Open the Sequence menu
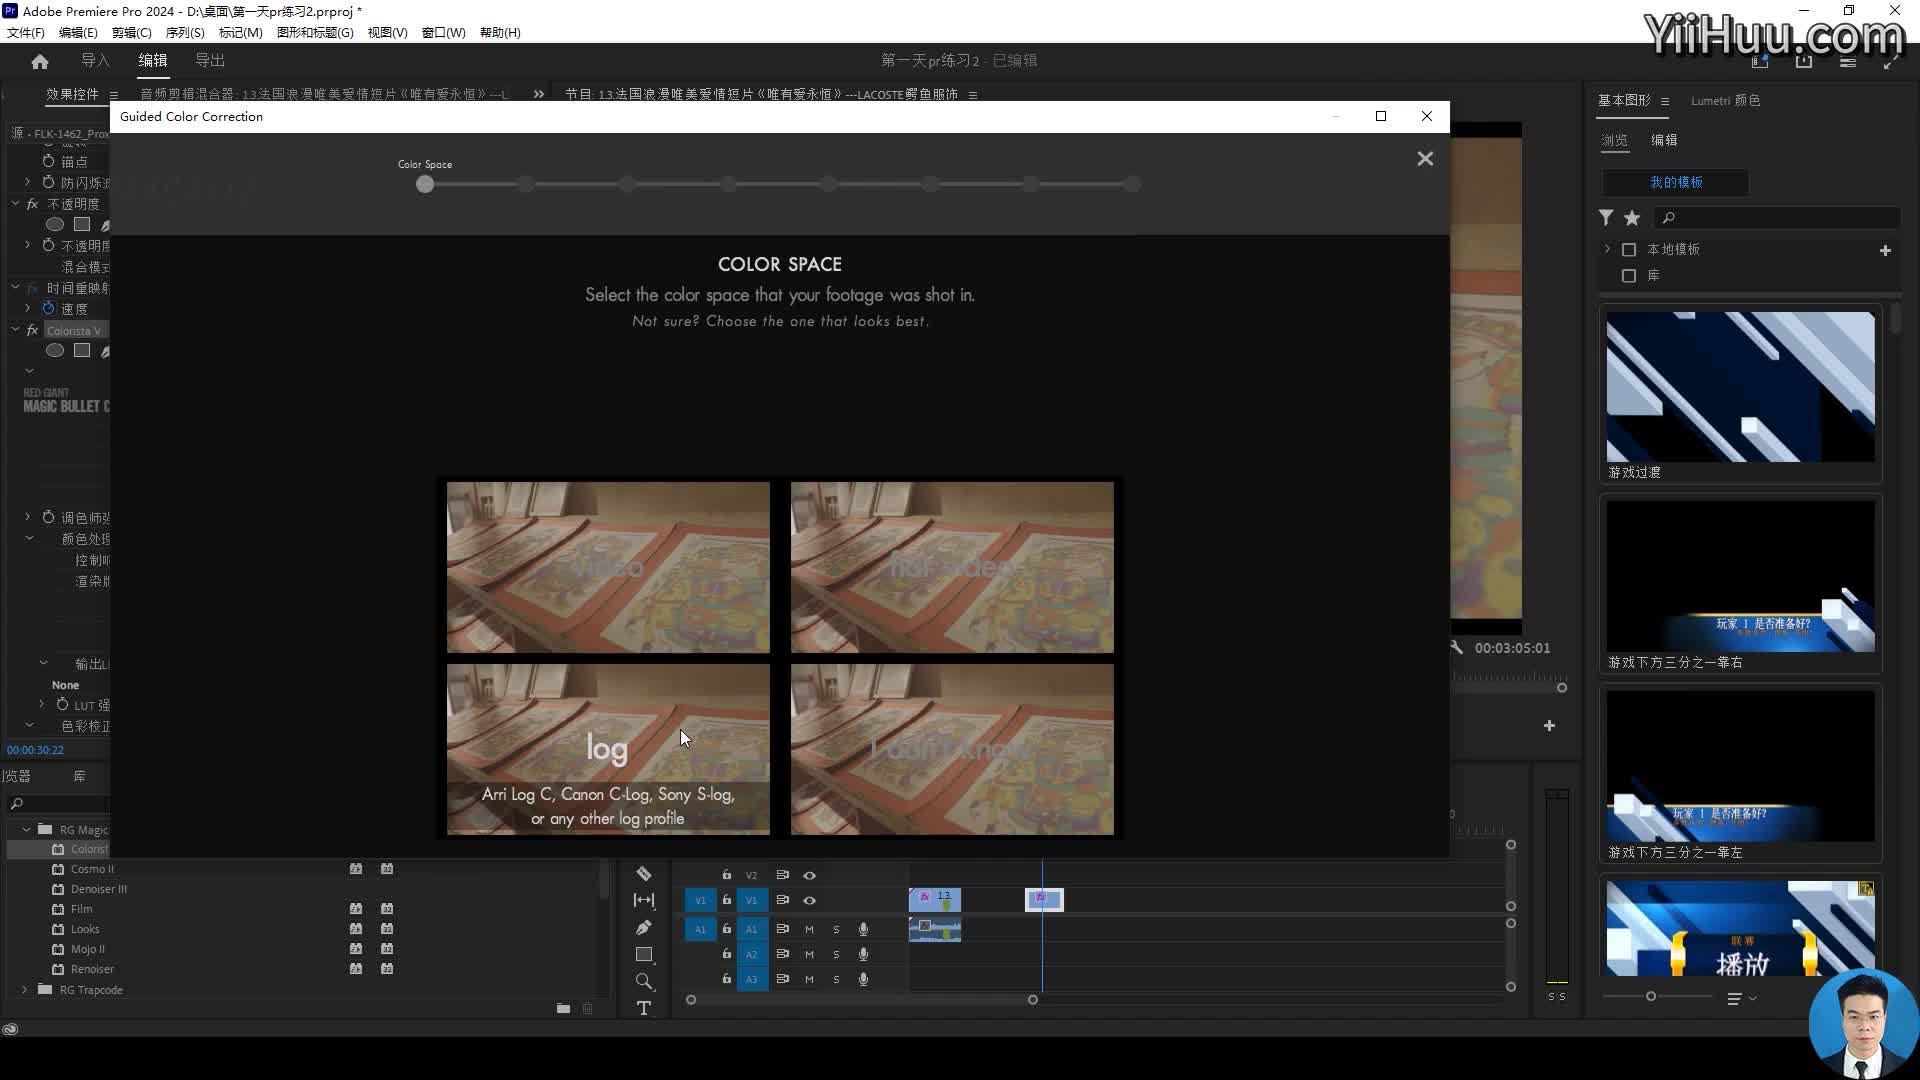The height and width of the screenshot is (1080, 1920). (x=185, y=33)
